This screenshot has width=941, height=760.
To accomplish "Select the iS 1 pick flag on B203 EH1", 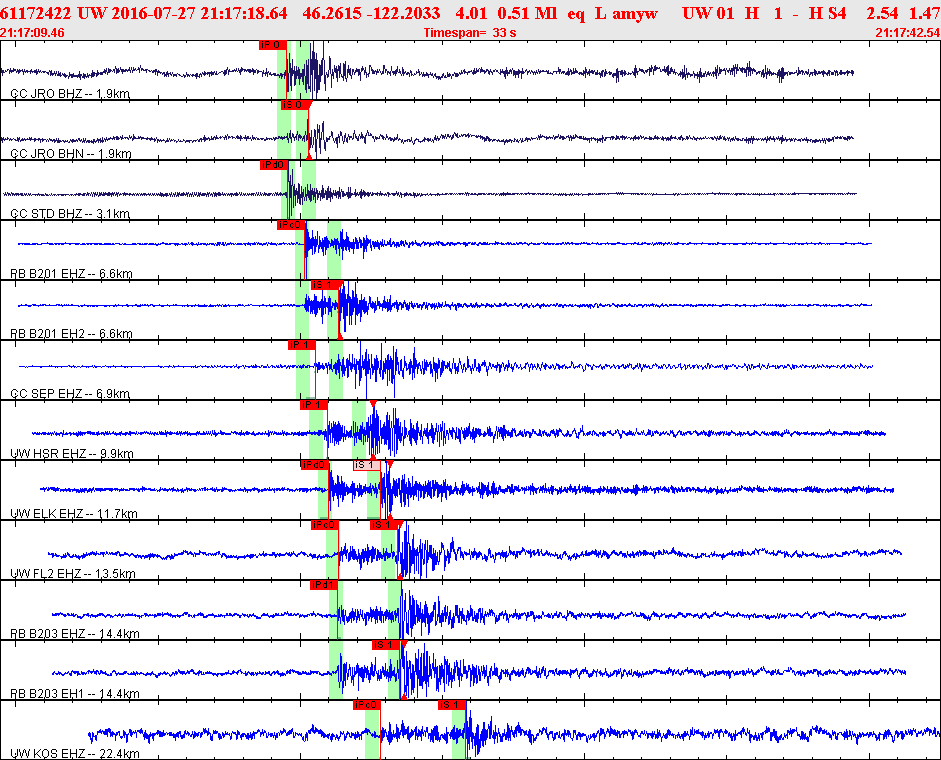I will click(386, 645).
